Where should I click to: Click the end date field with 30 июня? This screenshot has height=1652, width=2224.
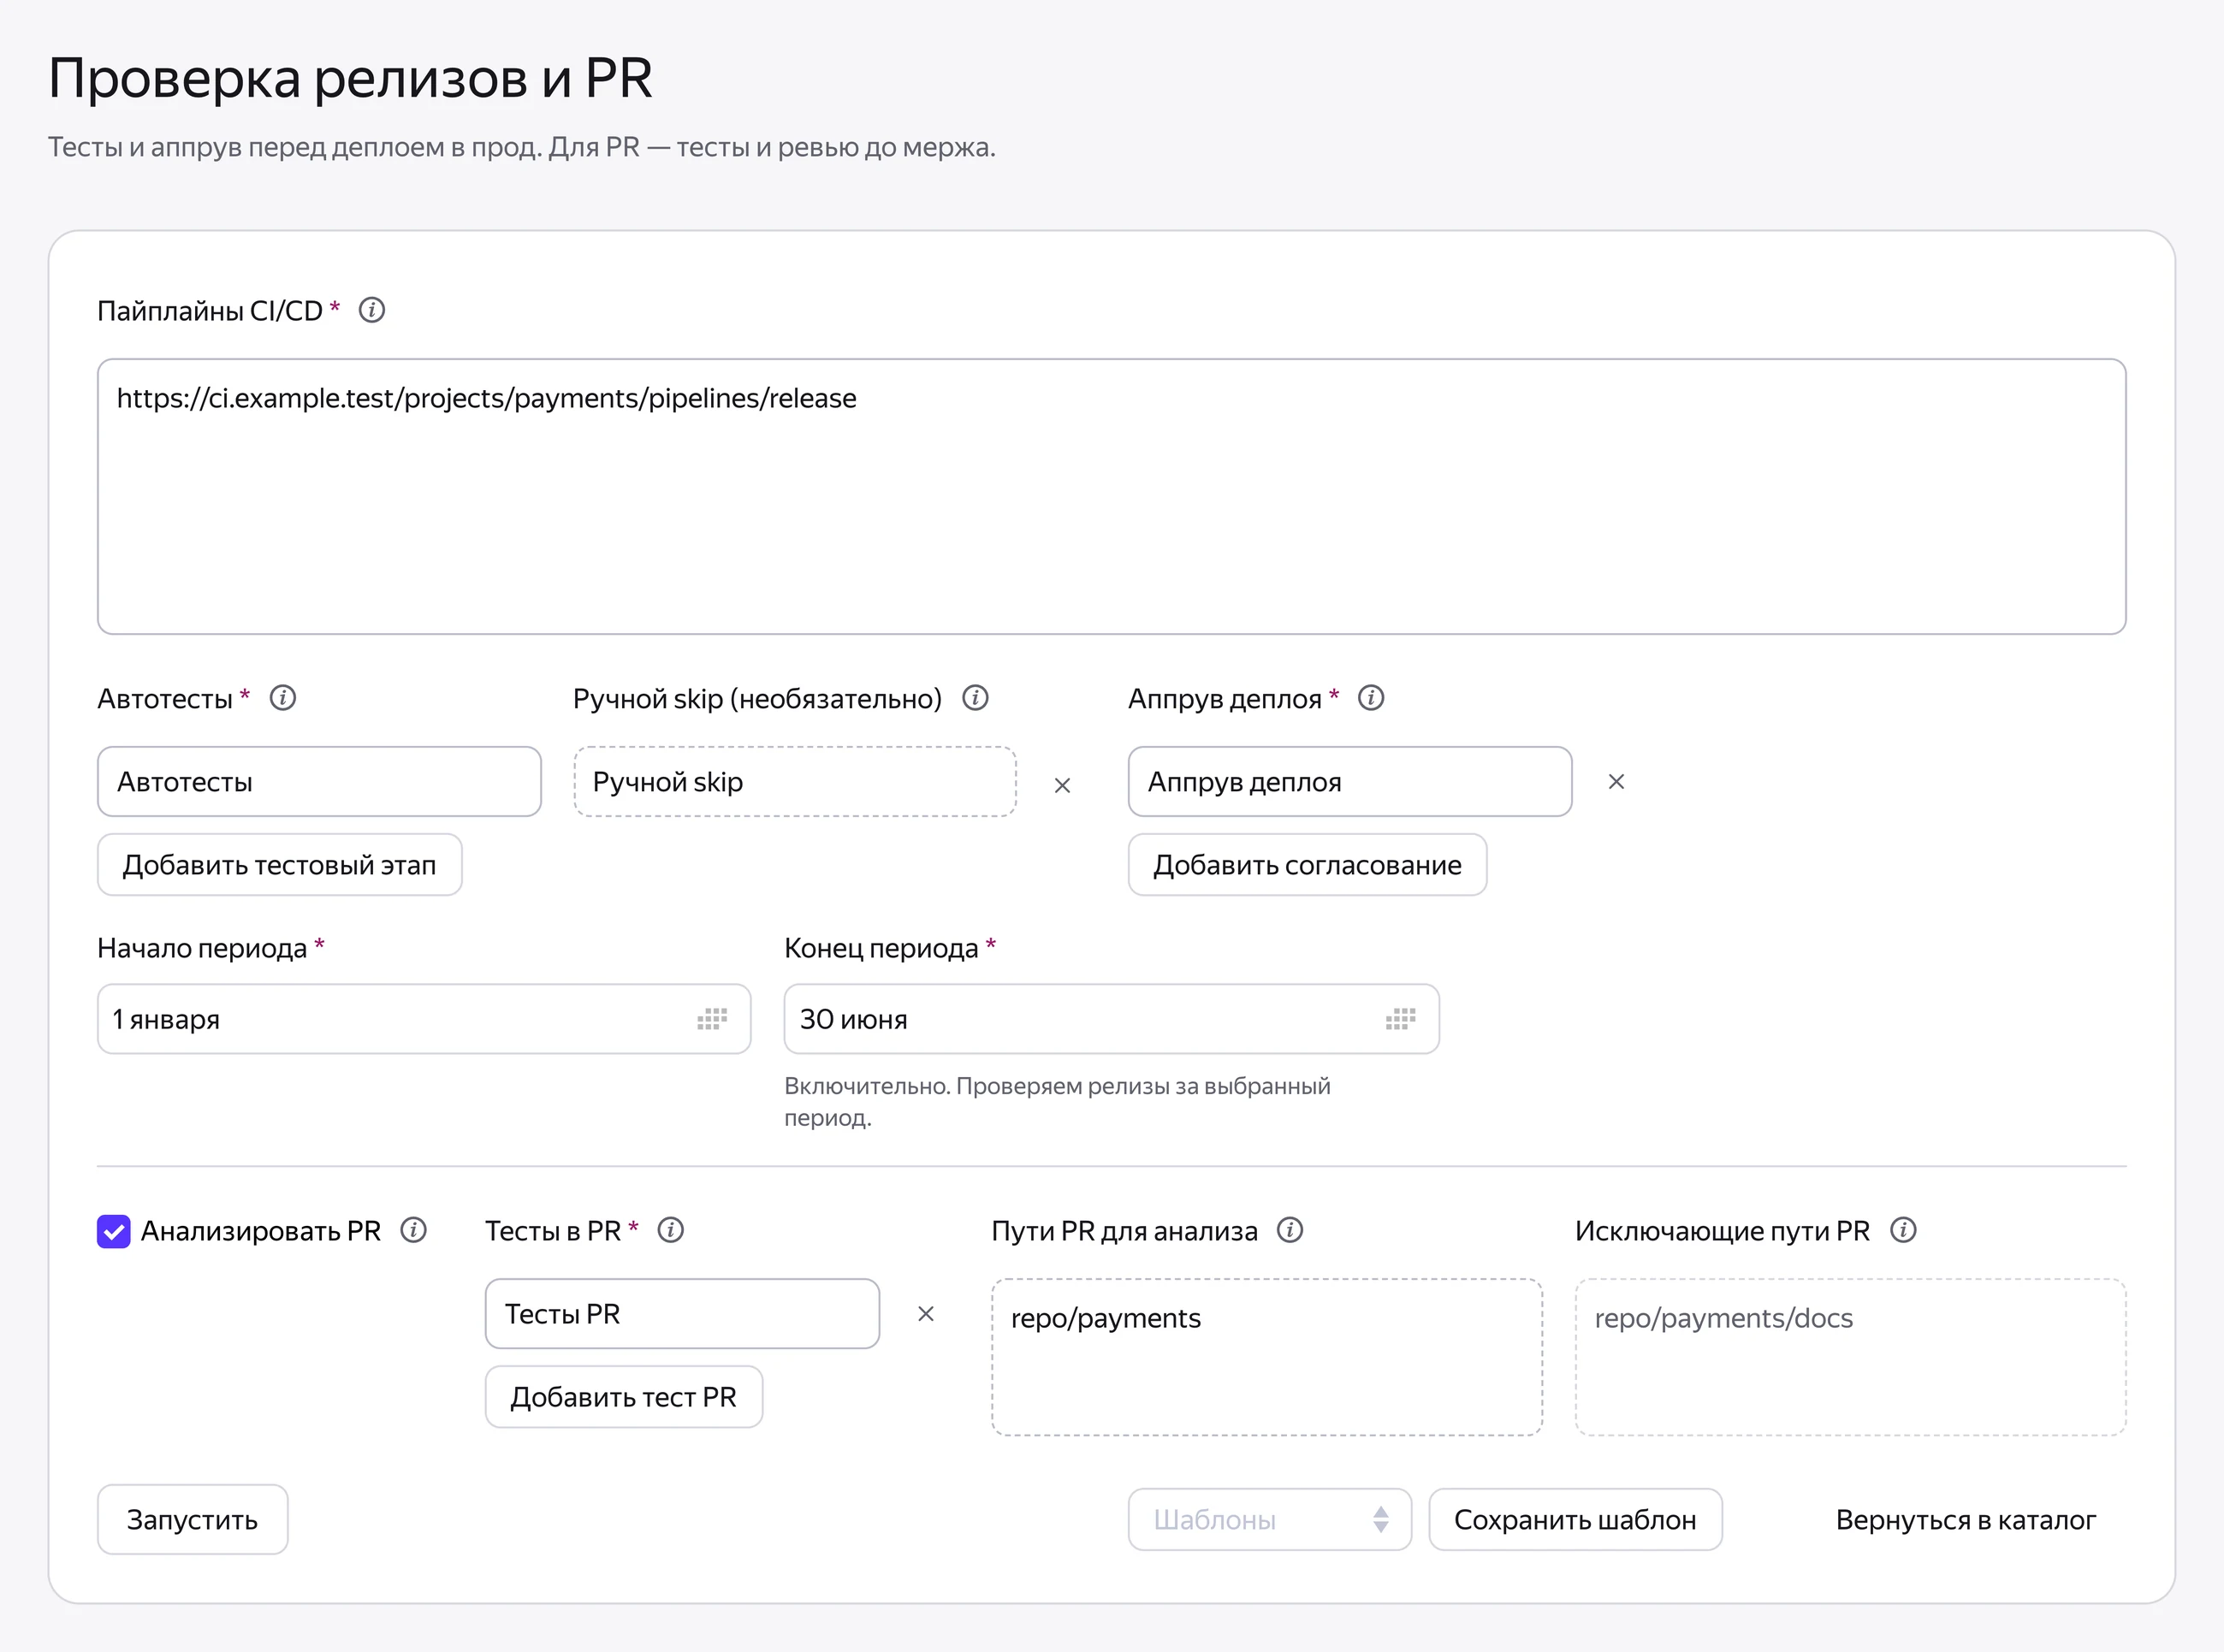1112,1019
